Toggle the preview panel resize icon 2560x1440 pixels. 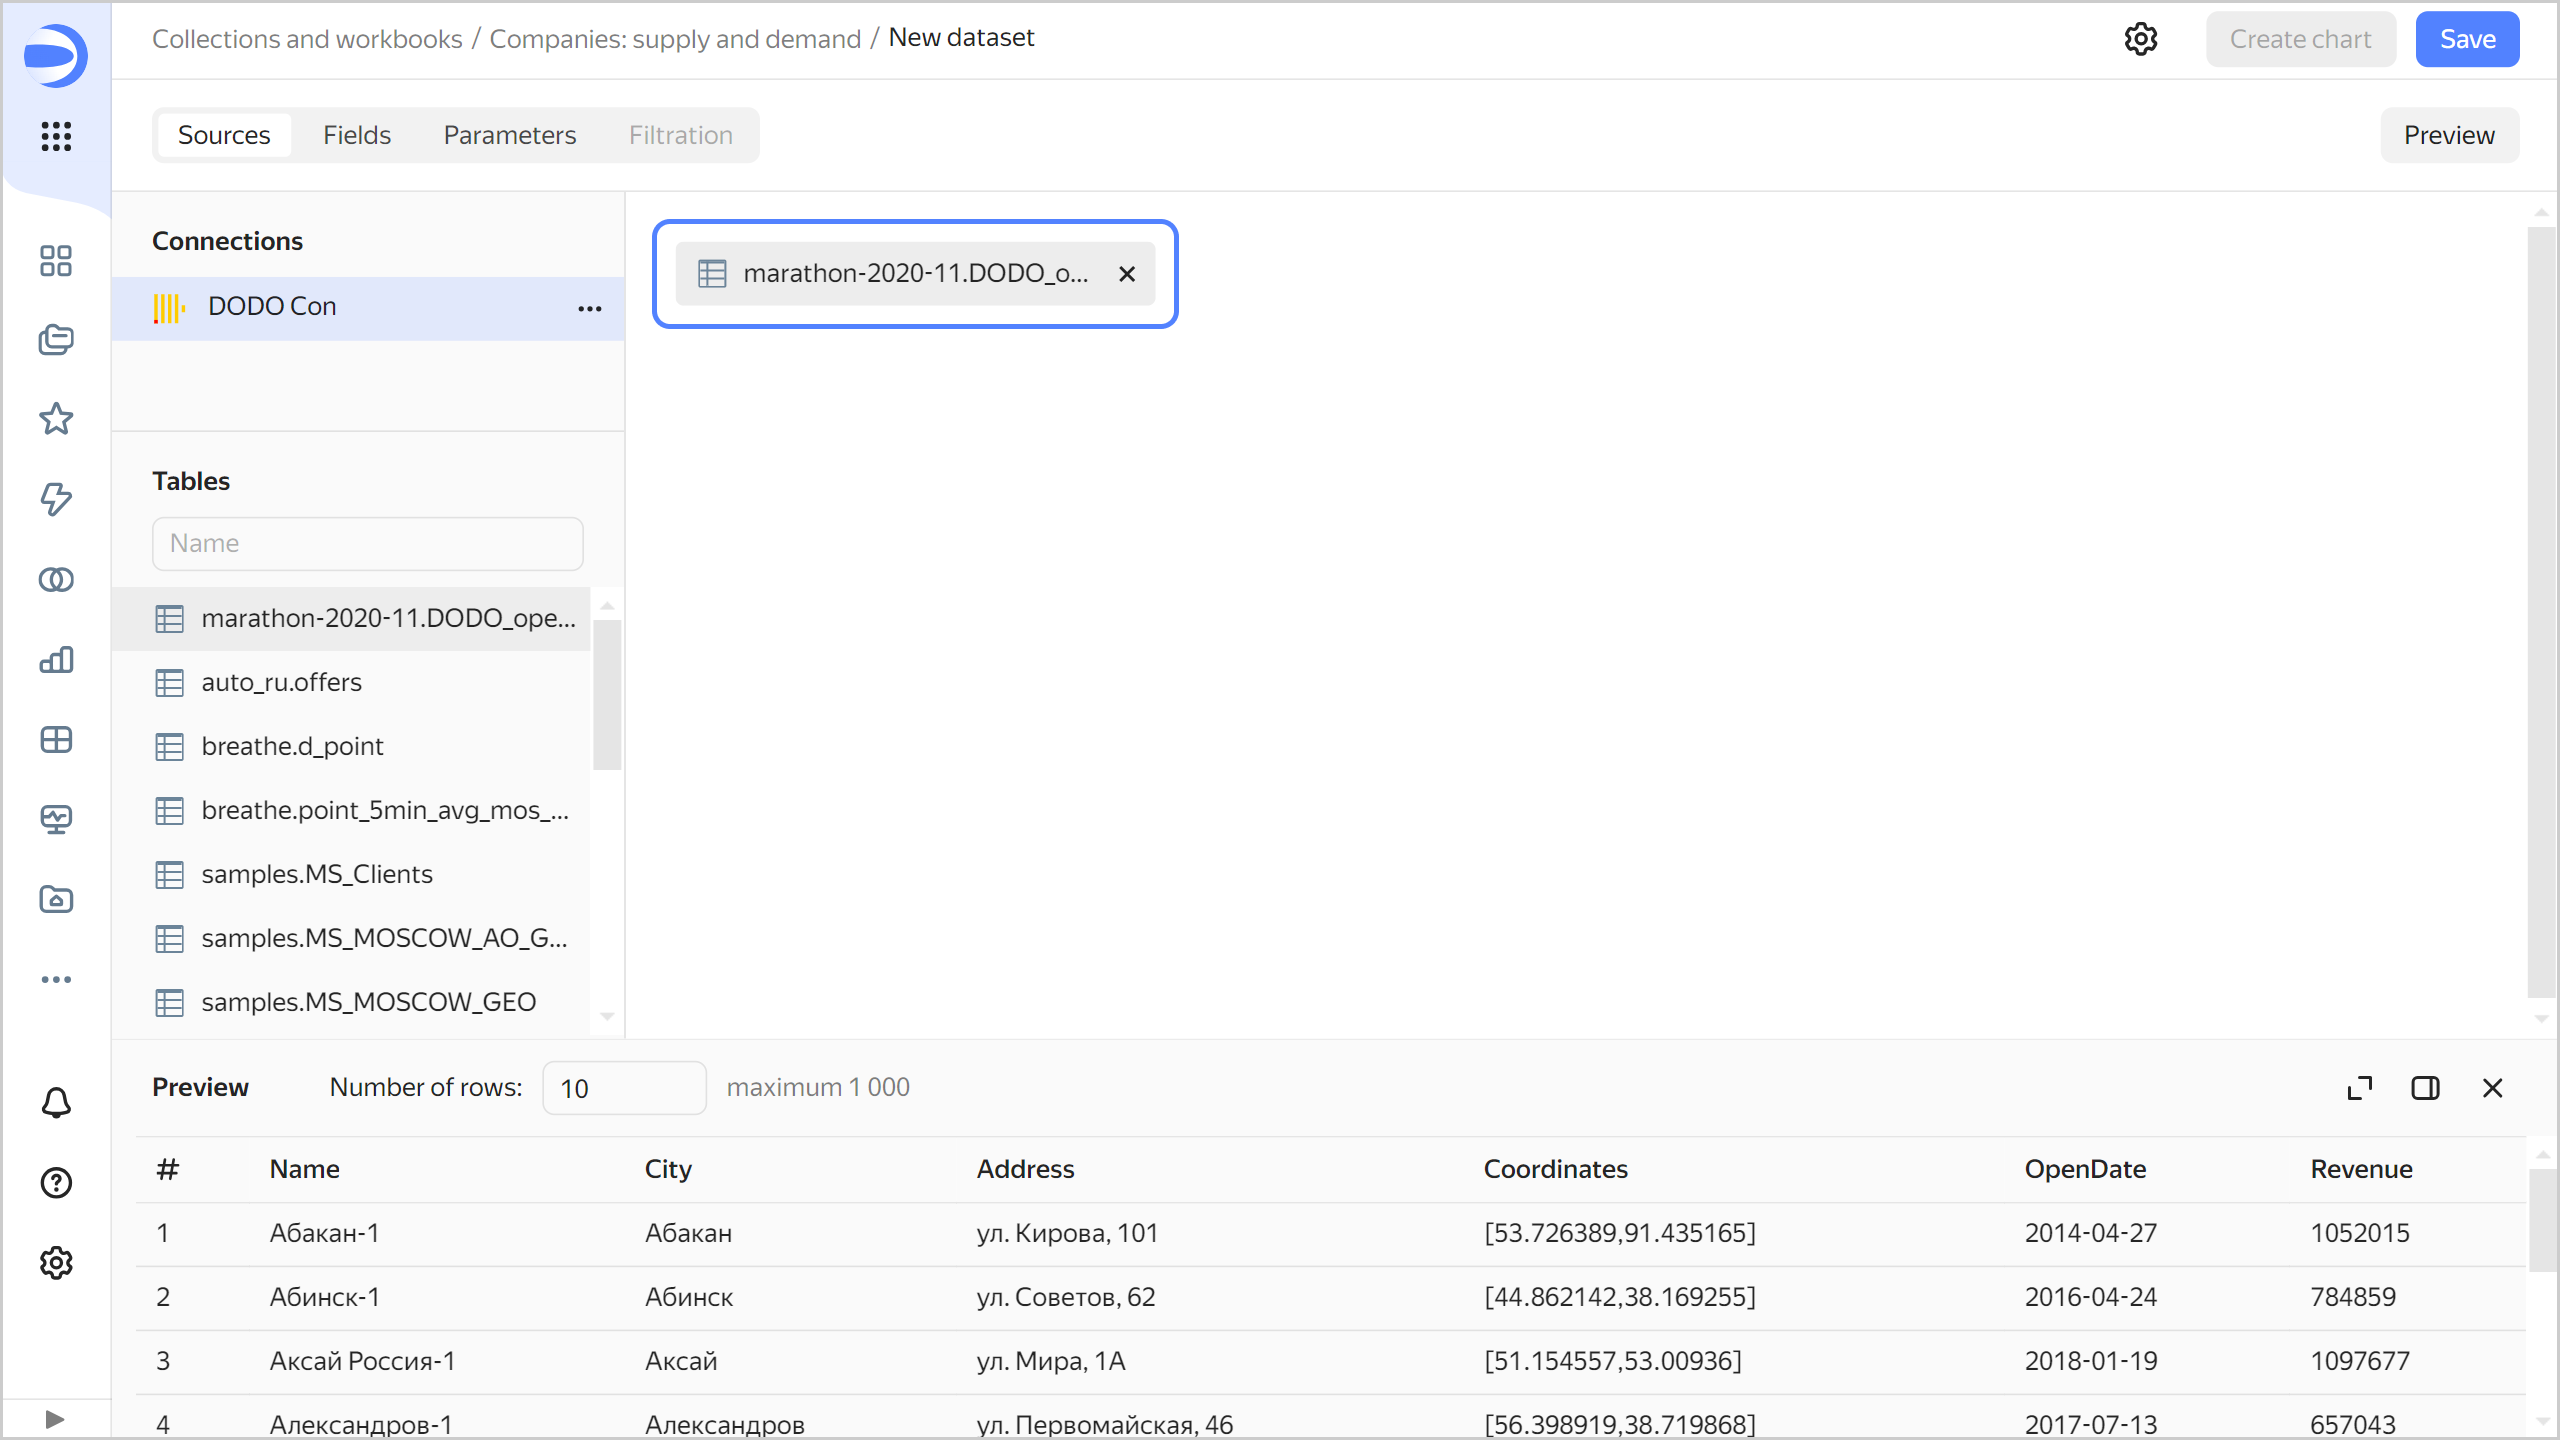[2425, 1087]
